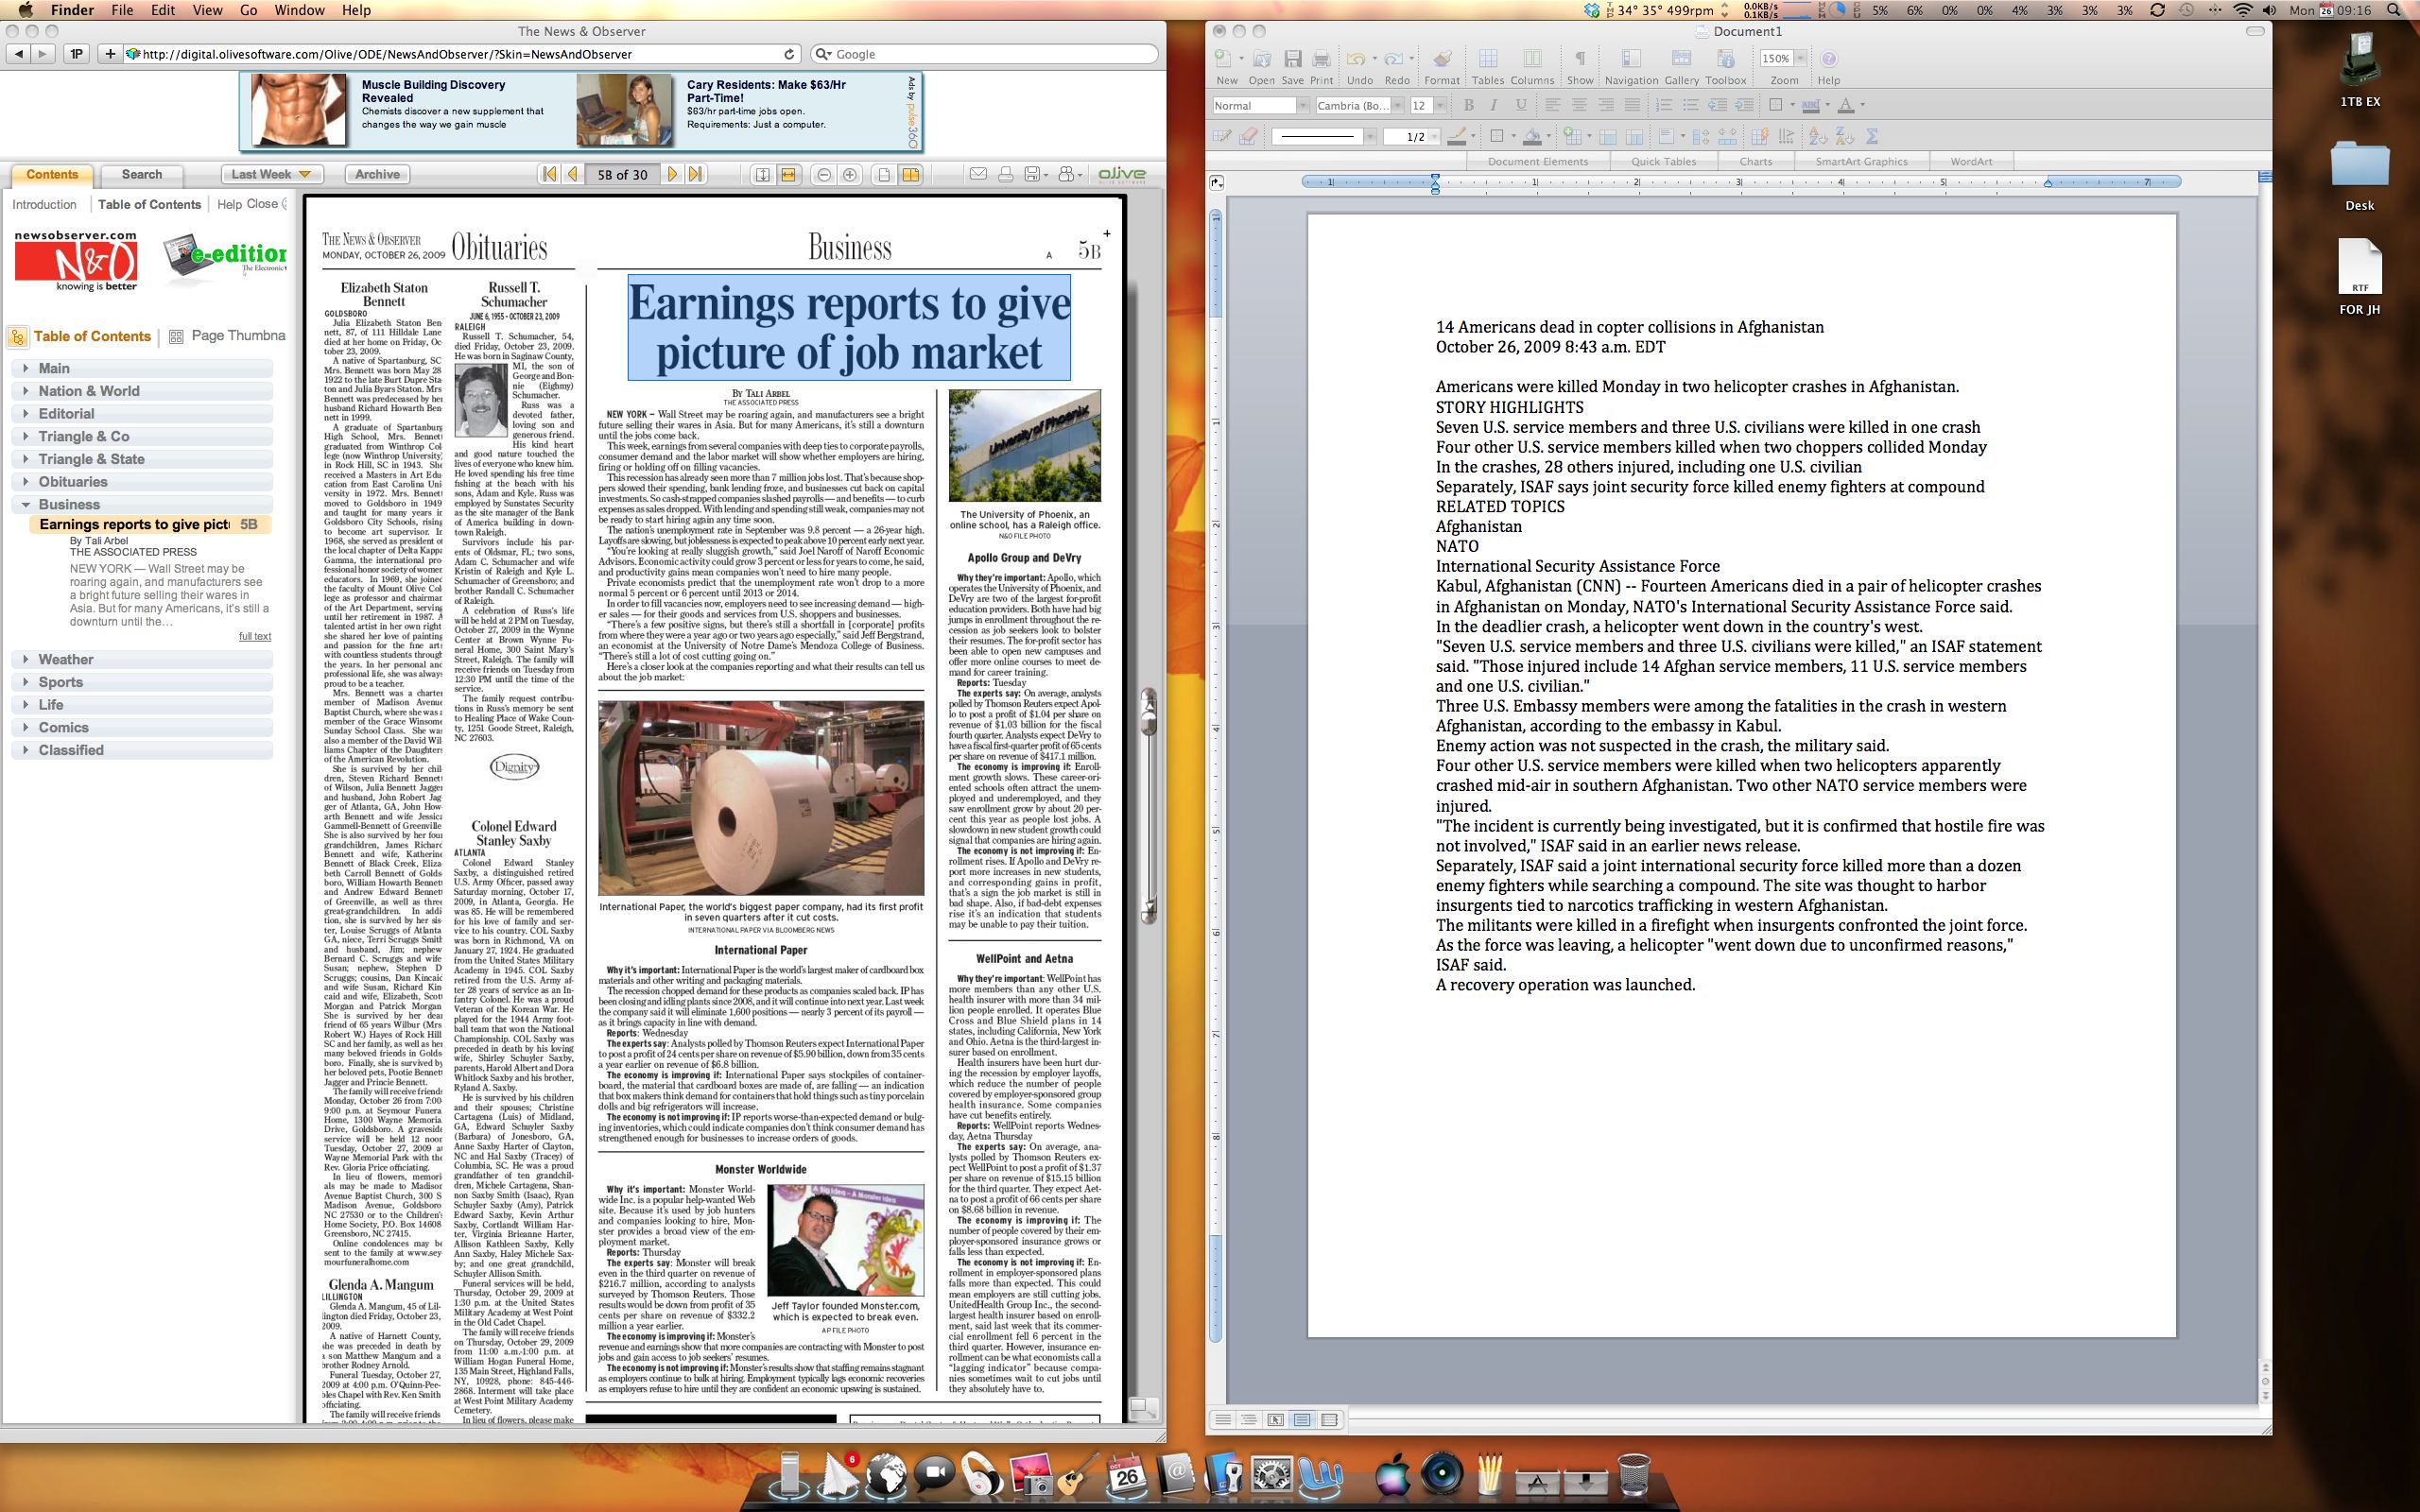This screenshot has height=1512, width=2420.
Task: Open the font size 12 dropdown
Action: click(1440, 106)
